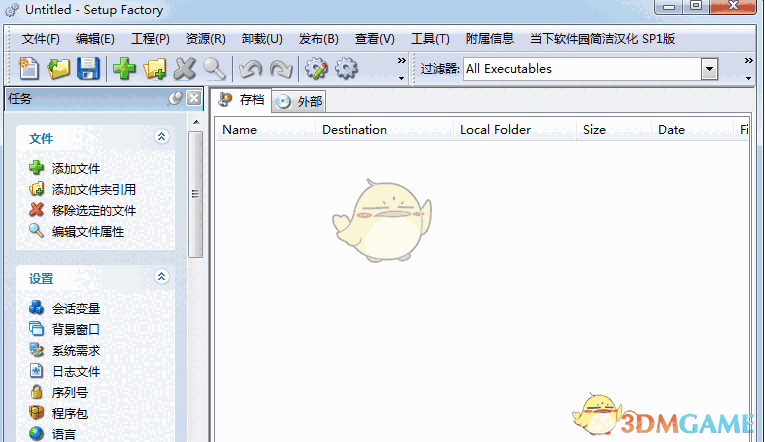
Task: Sort file list by Name column
Action: click(265, 130)
